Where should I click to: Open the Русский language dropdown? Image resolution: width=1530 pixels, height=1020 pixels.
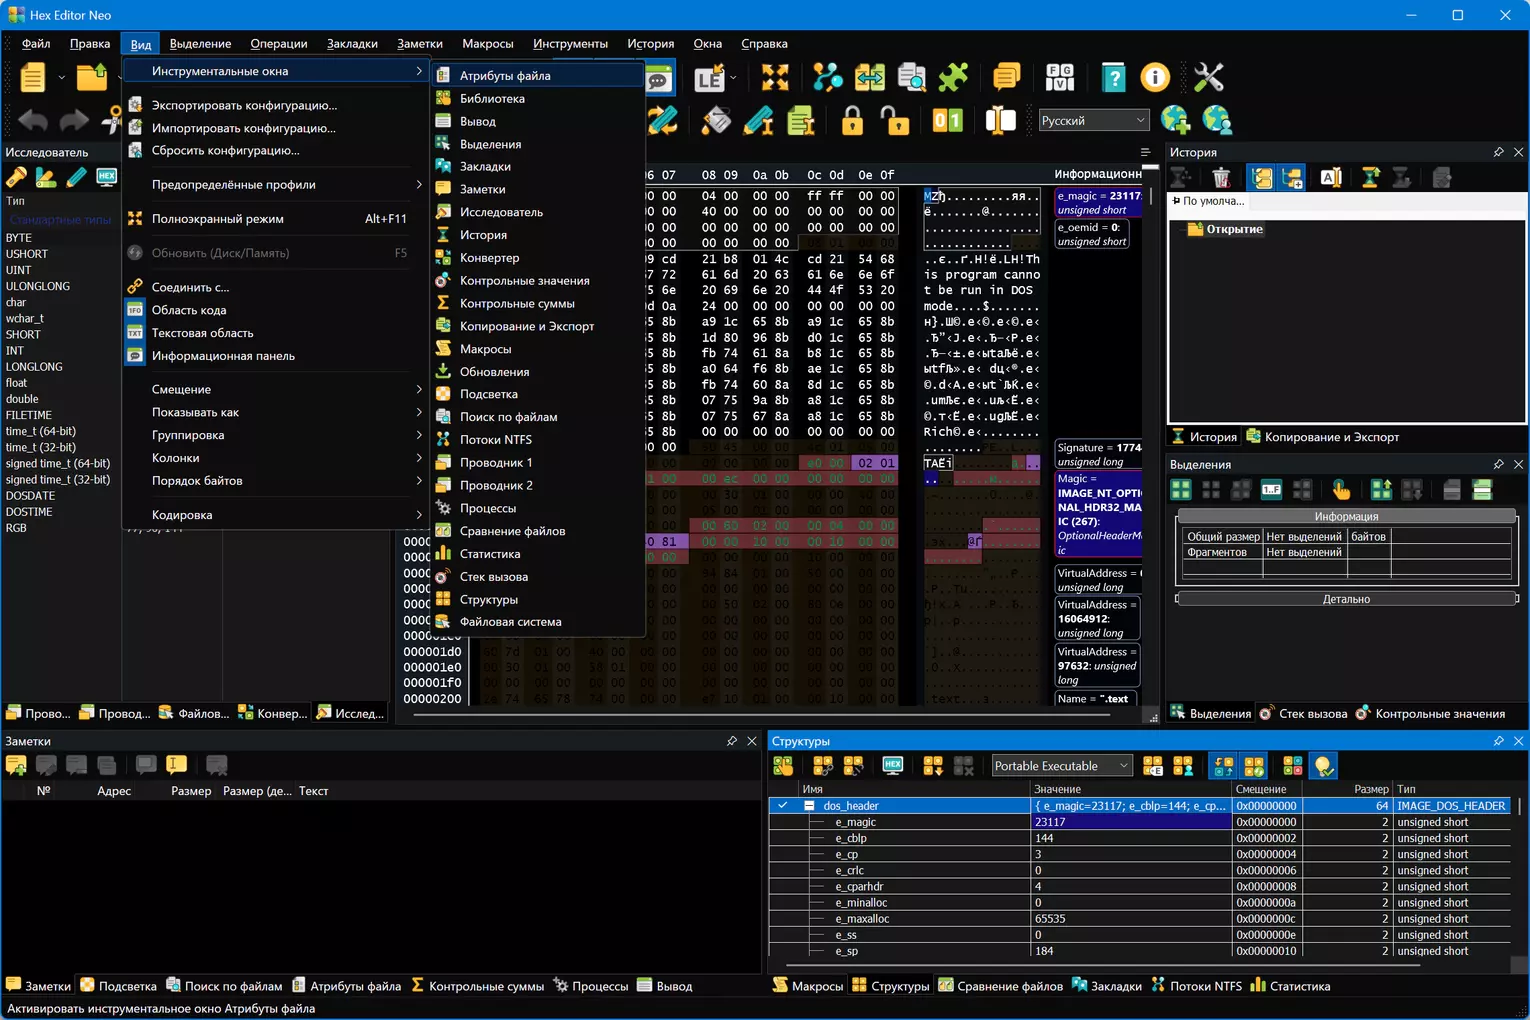point(1094,120)
